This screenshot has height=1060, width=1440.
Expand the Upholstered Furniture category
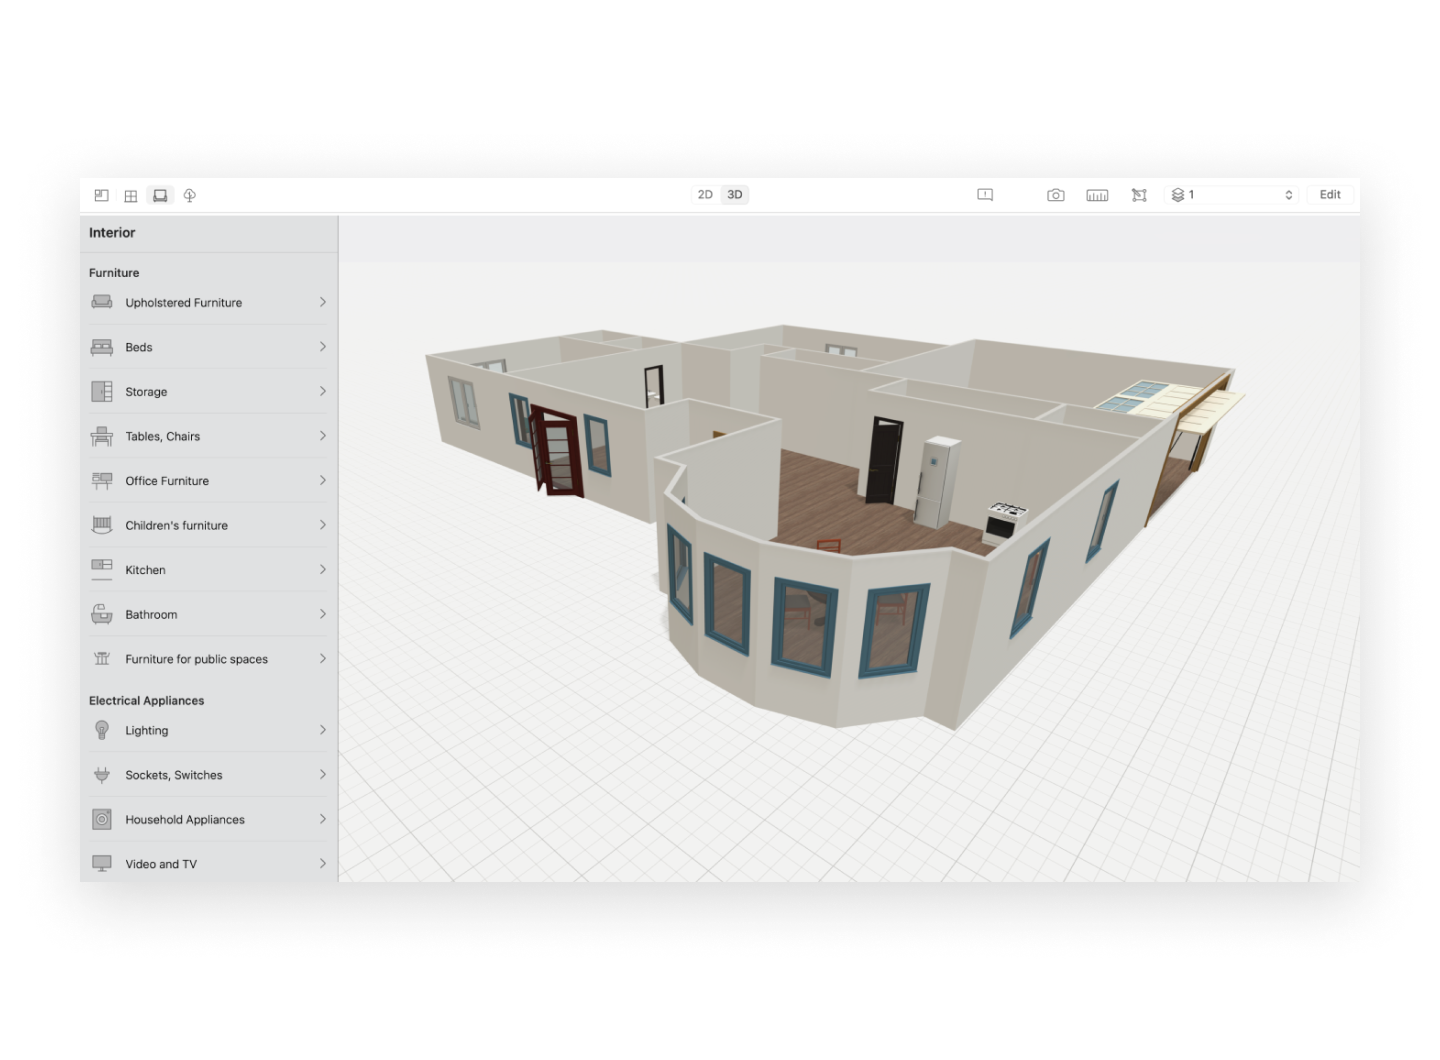pos(208,302)
